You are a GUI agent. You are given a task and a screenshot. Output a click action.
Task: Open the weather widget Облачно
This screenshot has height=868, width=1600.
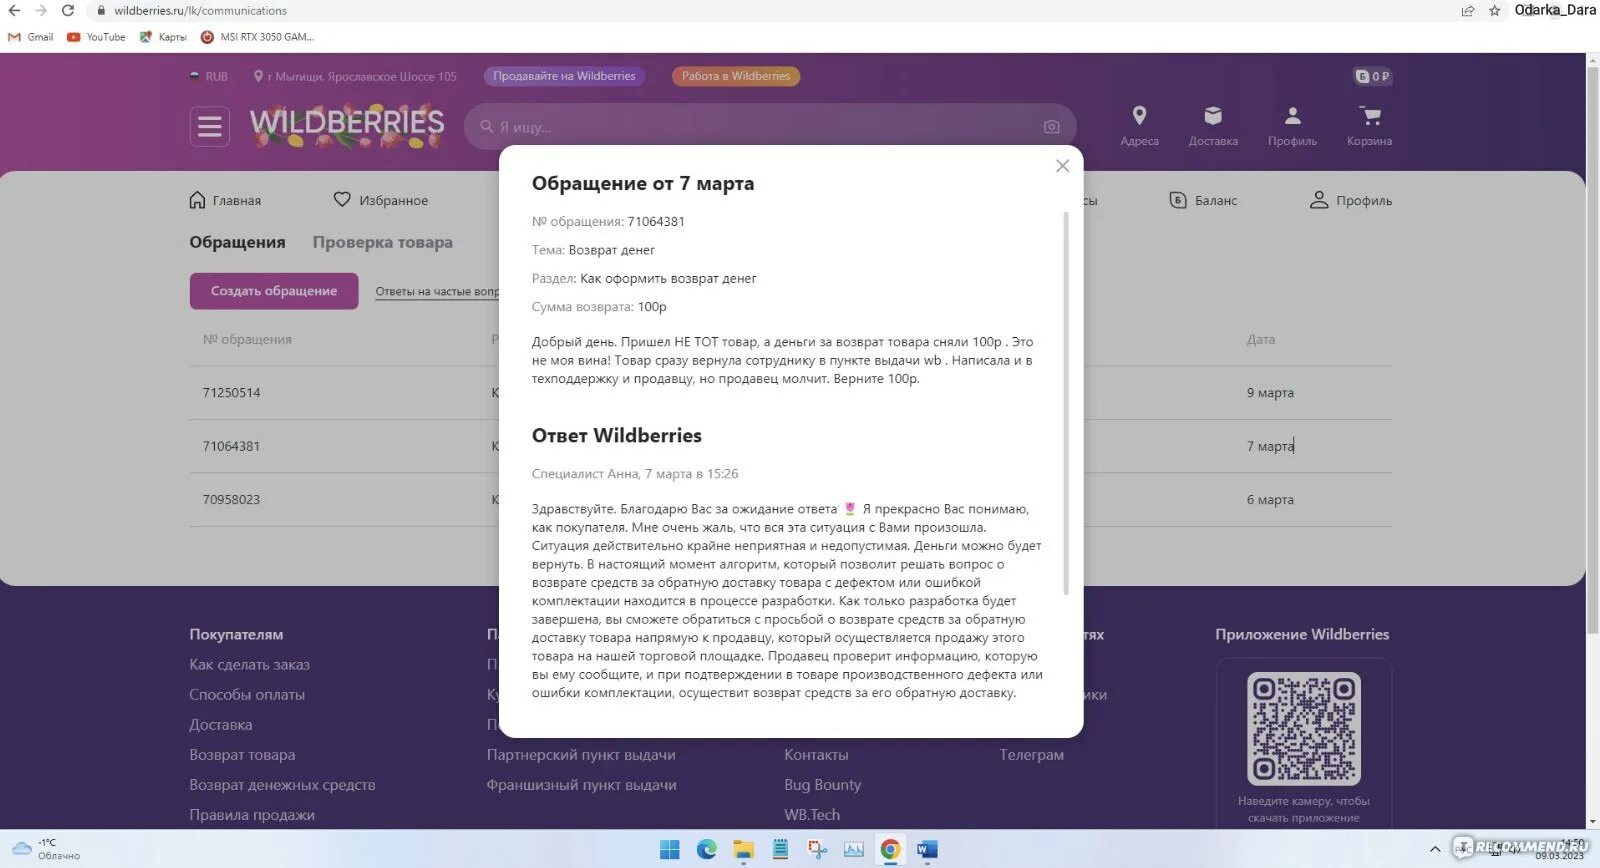(46, 849)
